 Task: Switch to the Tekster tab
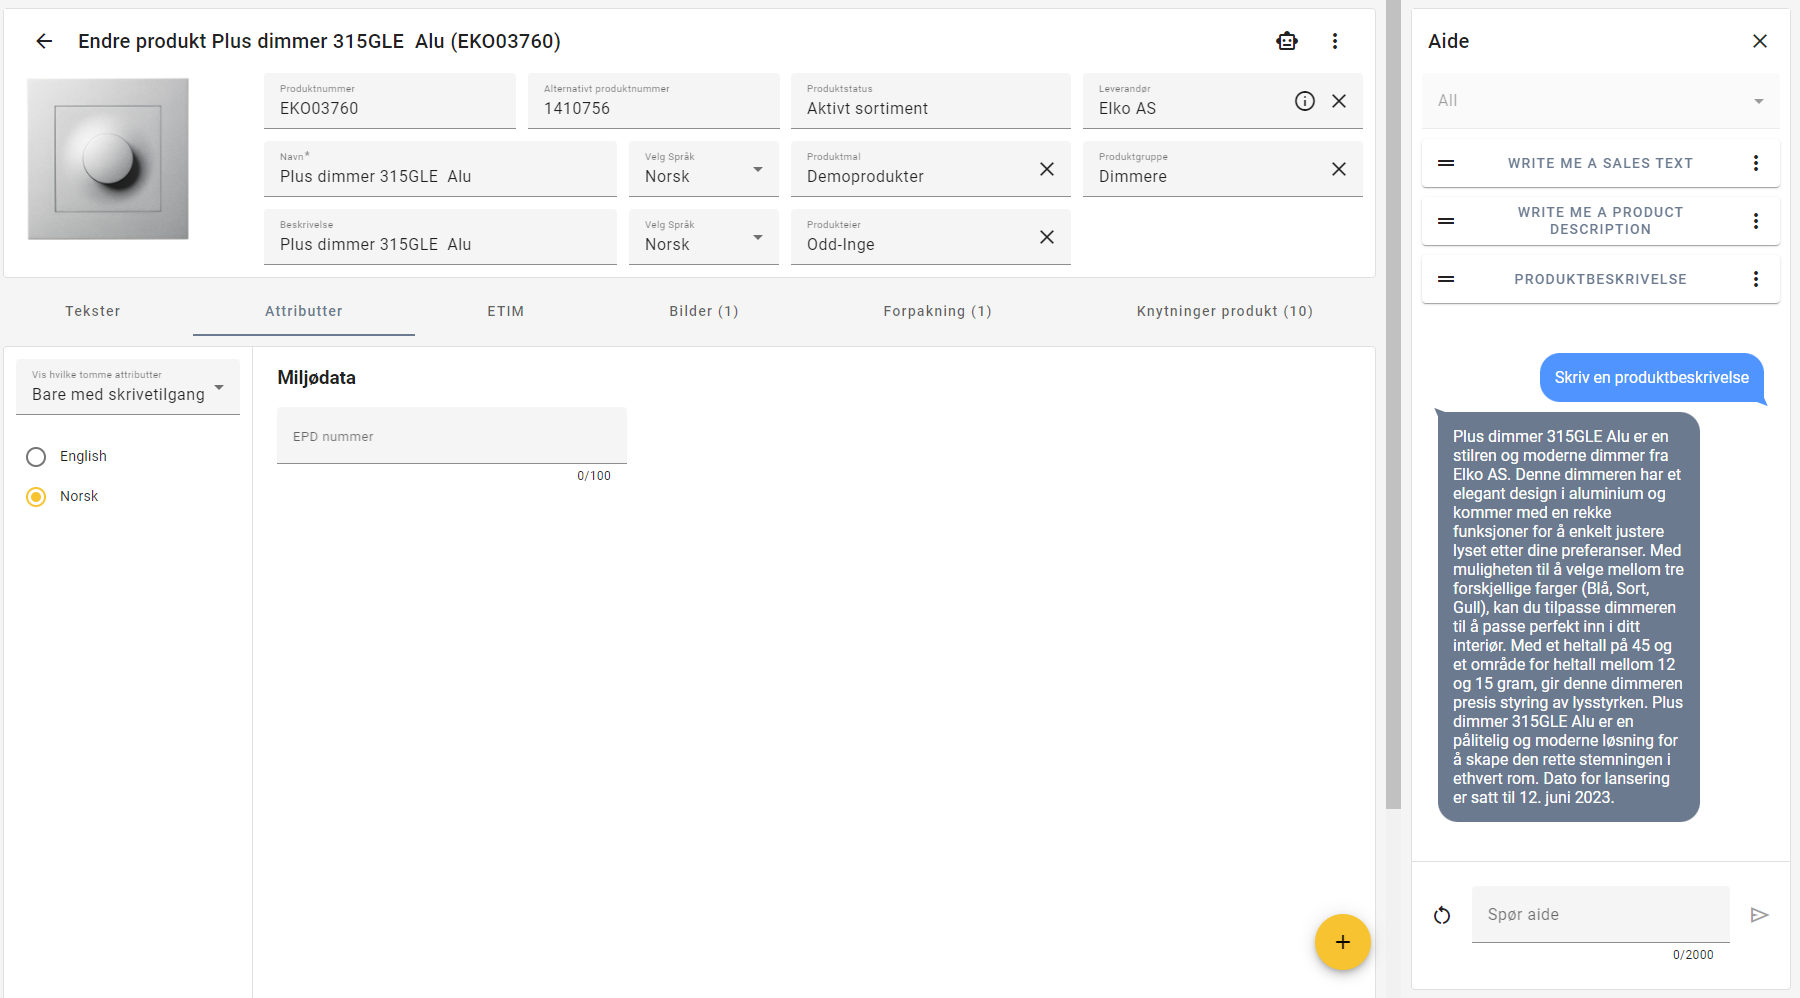point(93,311)
